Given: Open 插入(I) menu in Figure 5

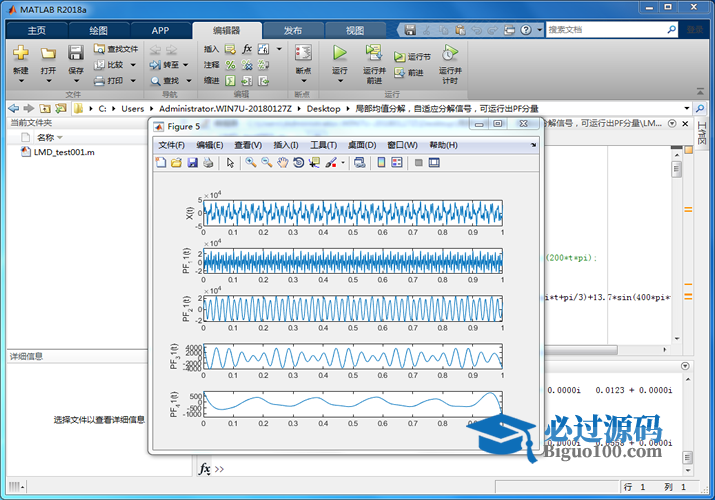Looking at the screenshot, I should click(285, 145).
